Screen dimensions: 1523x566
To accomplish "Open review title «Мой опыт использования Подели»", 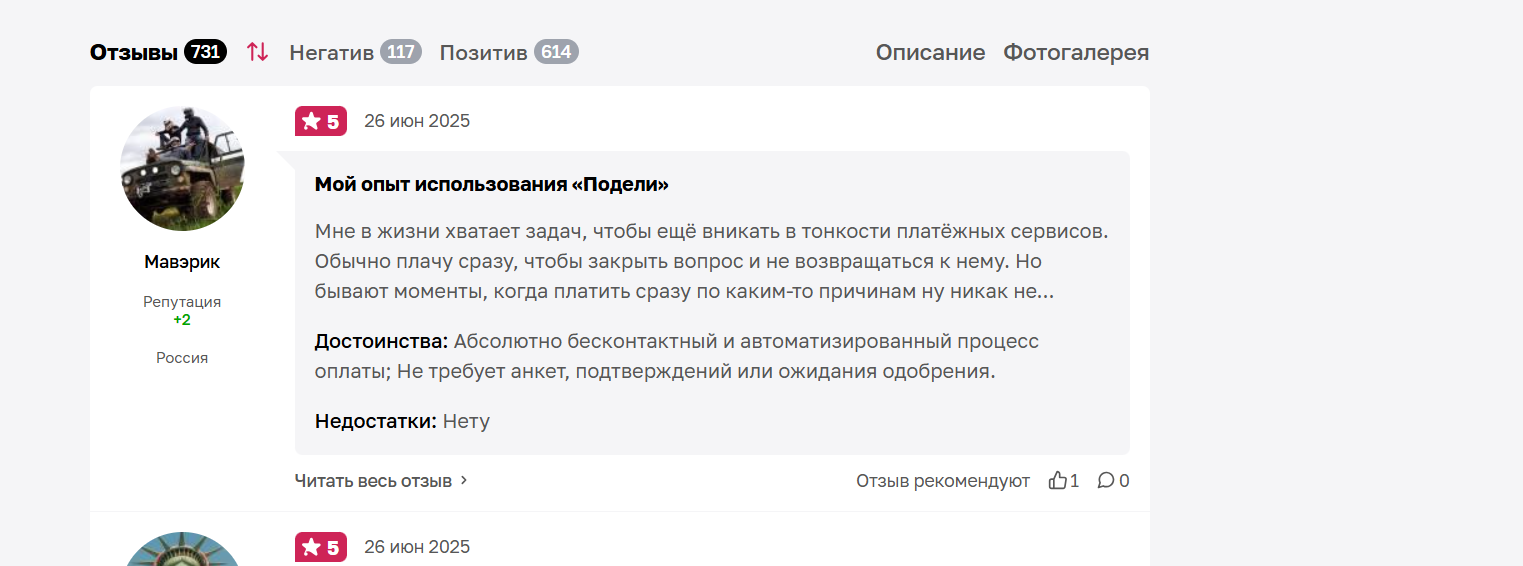I will coord(491,185).
